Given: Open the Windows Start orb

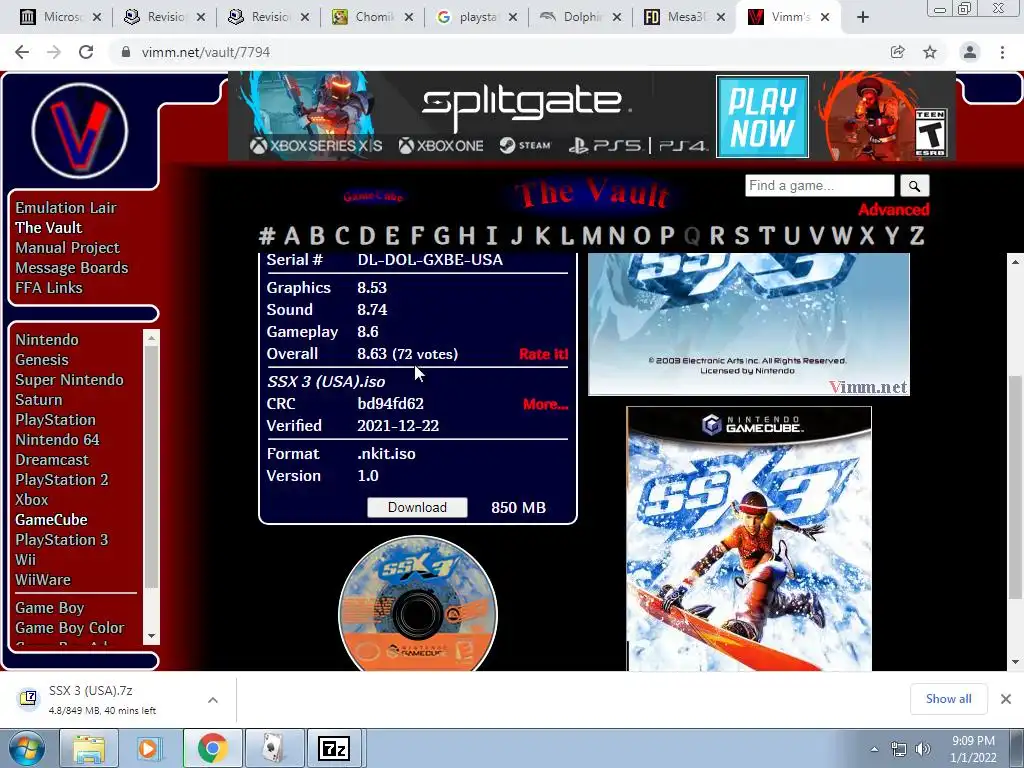Looking at the screenshot, I should (25, 748).
